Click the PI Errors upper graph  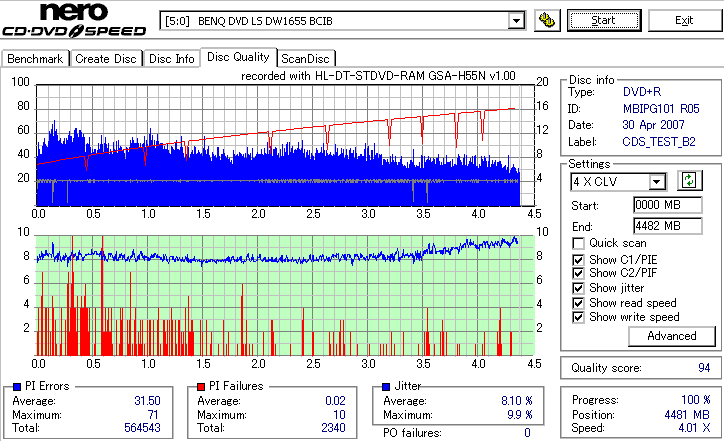click(x=285, y=145)
